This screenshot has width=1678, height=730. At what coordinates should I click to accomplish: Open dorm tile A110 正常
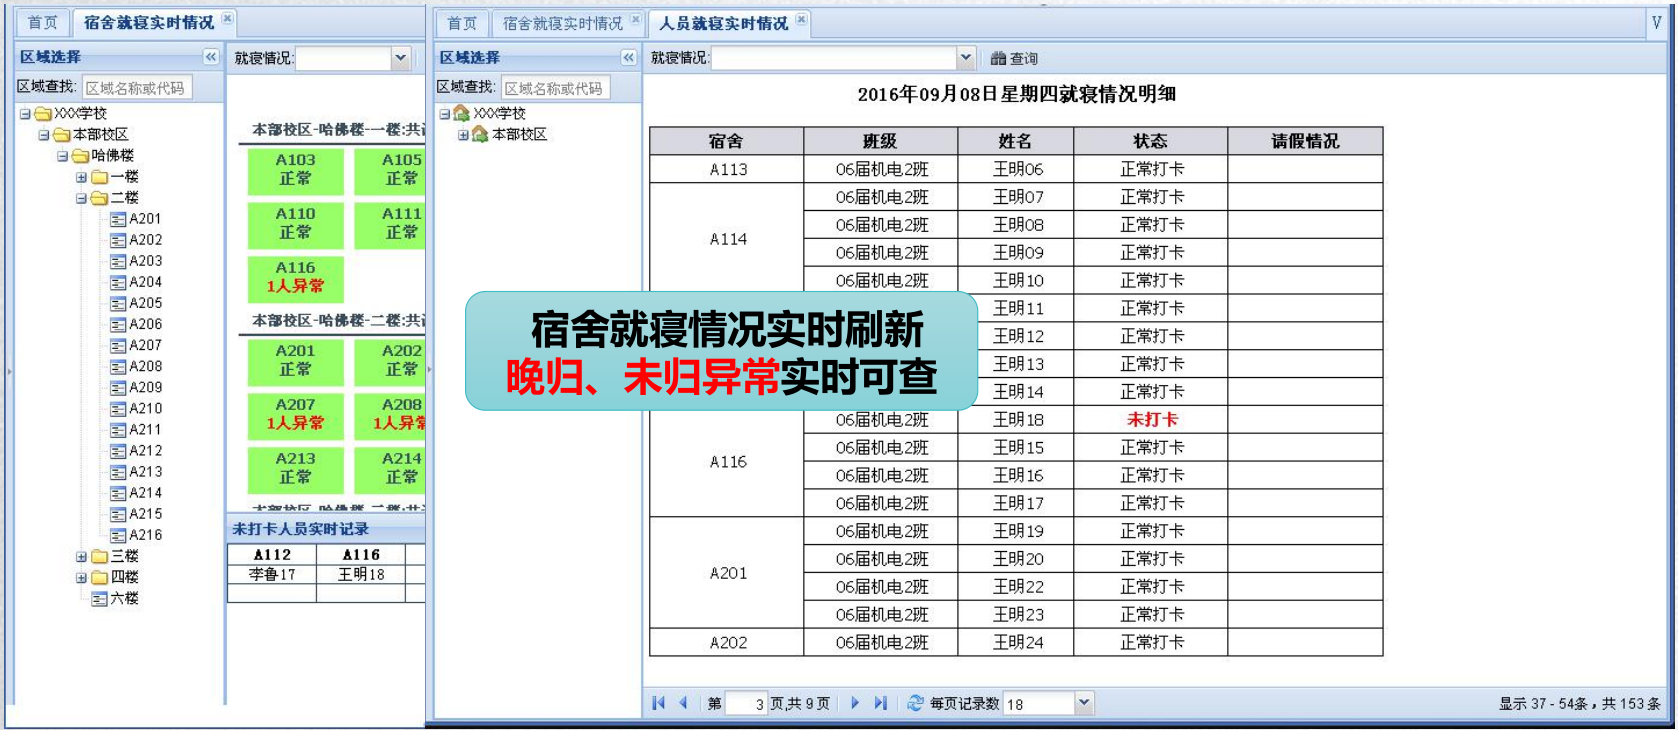(x=295, y=224)
